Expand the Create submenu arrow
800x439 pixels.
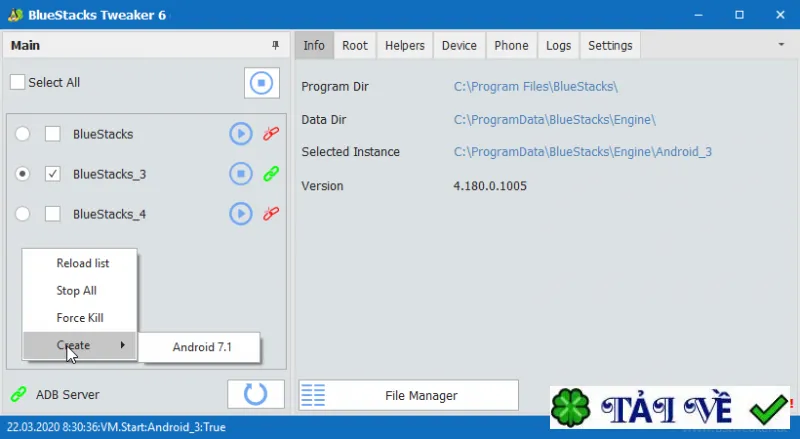point(122,345)
